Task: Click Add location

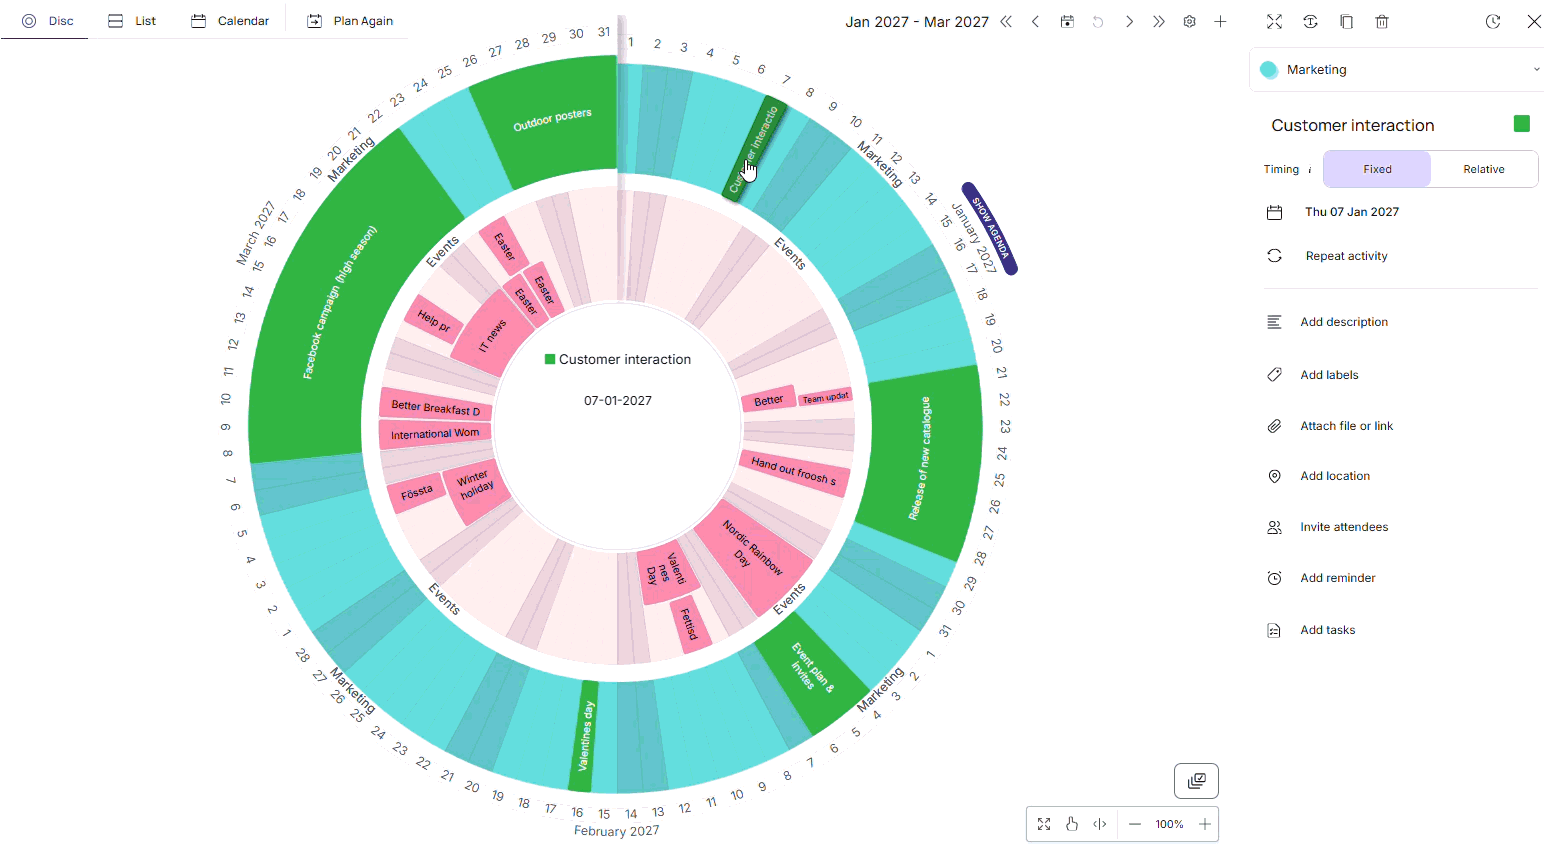Action: pyautogui.click(x=1335, y=476)
